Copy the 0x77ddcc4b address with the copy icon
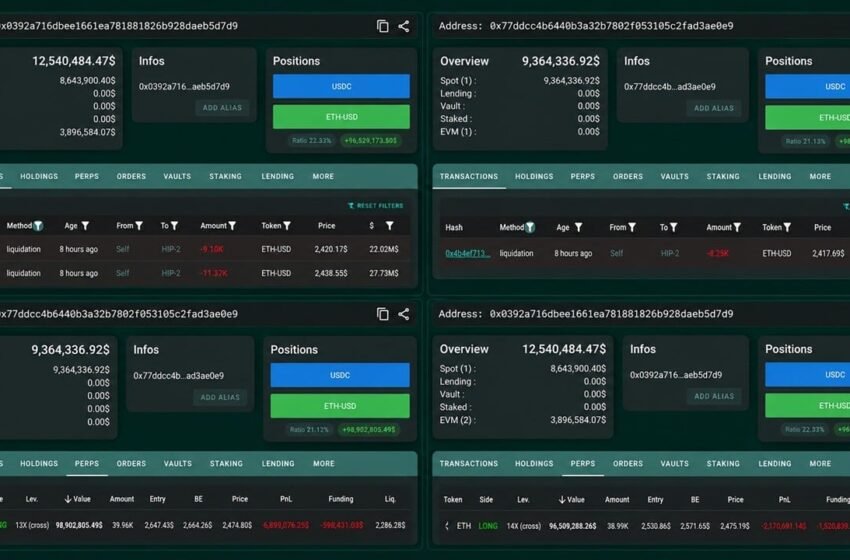 (382, 314)
